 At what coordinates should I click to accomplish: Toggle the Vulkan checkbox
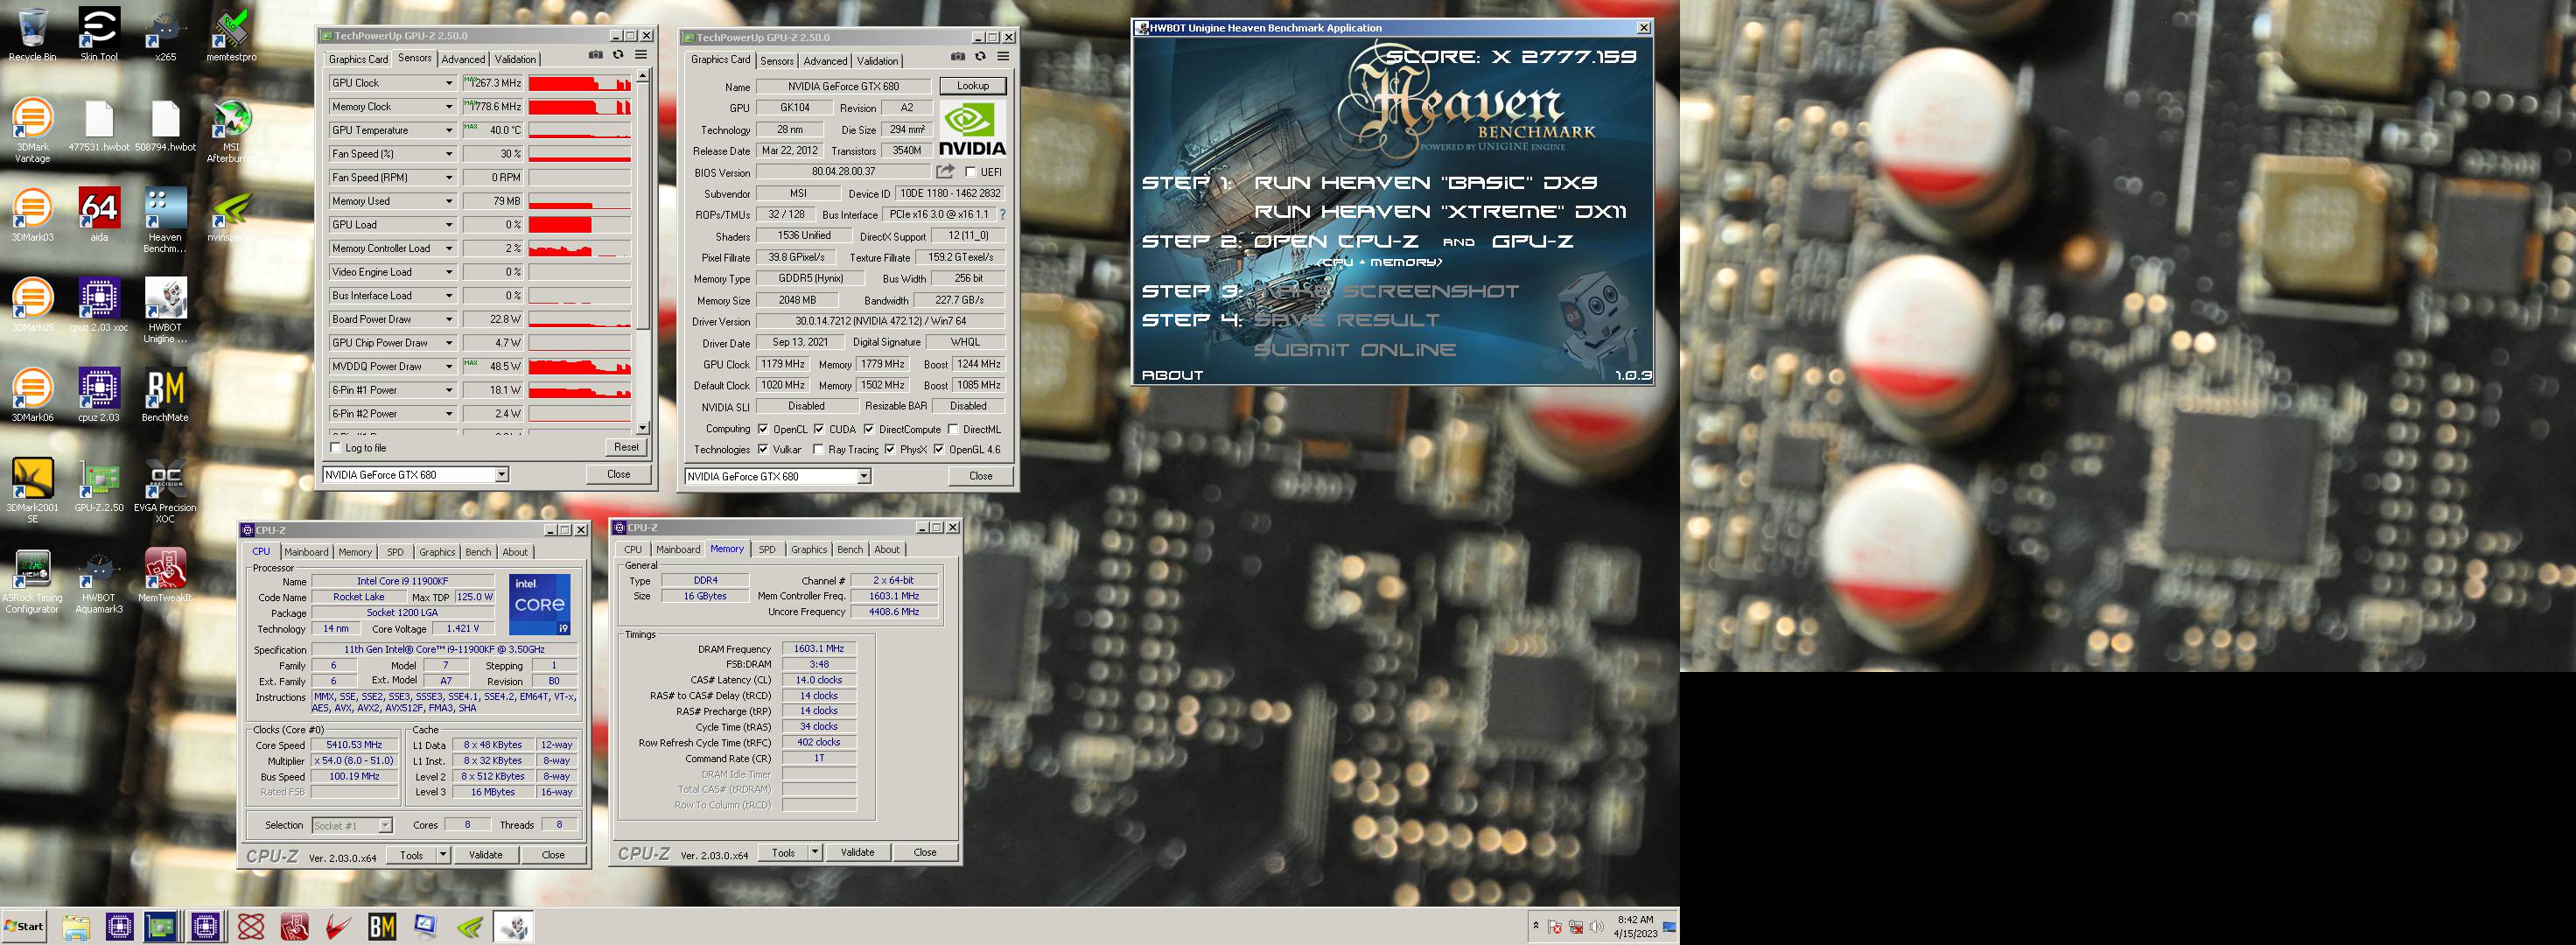763,449
